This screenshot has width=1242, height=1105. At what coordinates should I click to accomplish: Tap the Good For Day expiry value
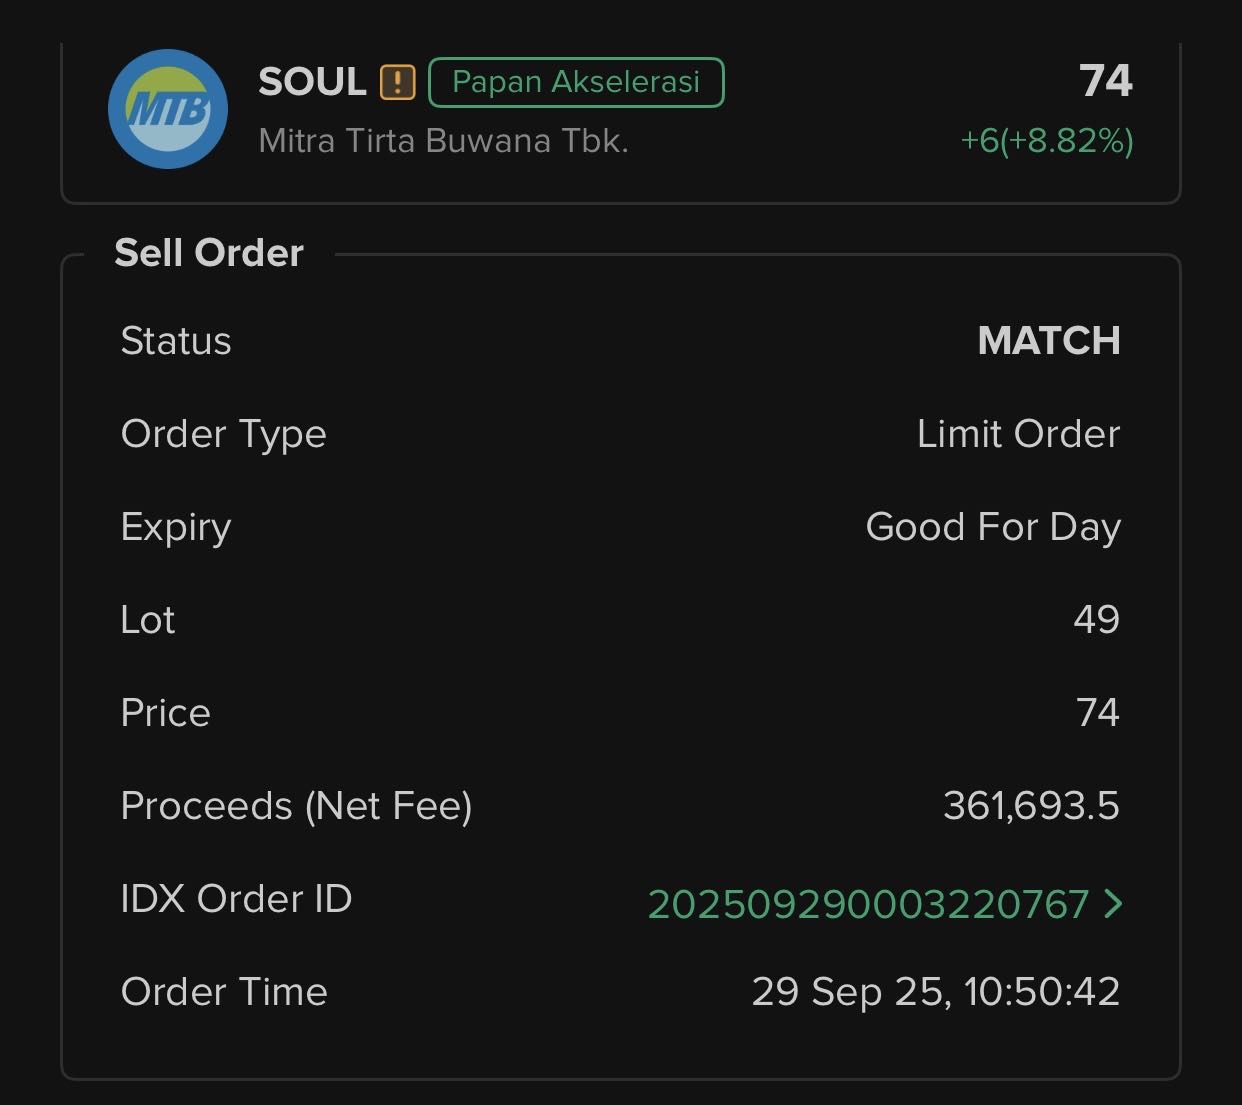[x=992, y=527]
